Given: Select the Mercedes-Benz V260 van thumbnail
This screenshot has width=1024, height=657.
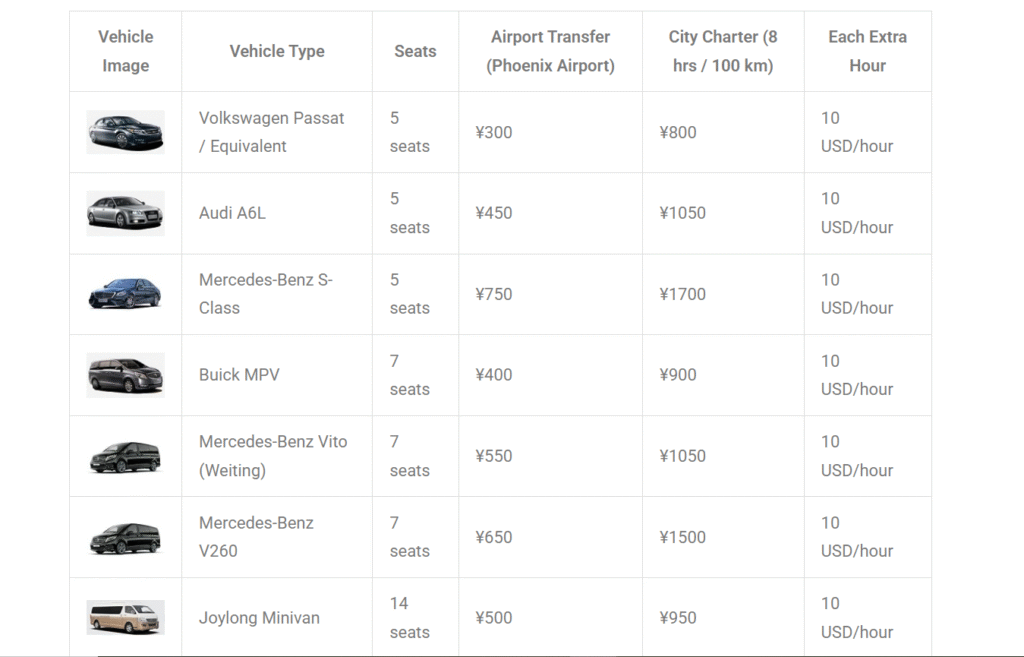Looking at the screenshot, I should [x=125, y=537].
